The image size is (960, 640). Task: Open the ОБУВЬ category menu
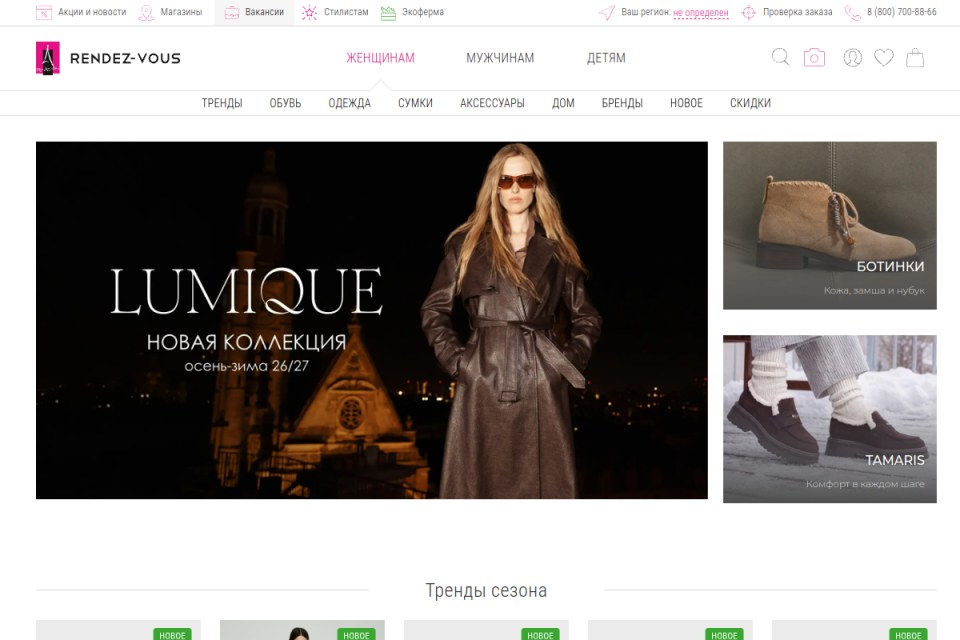pos(285,103)
